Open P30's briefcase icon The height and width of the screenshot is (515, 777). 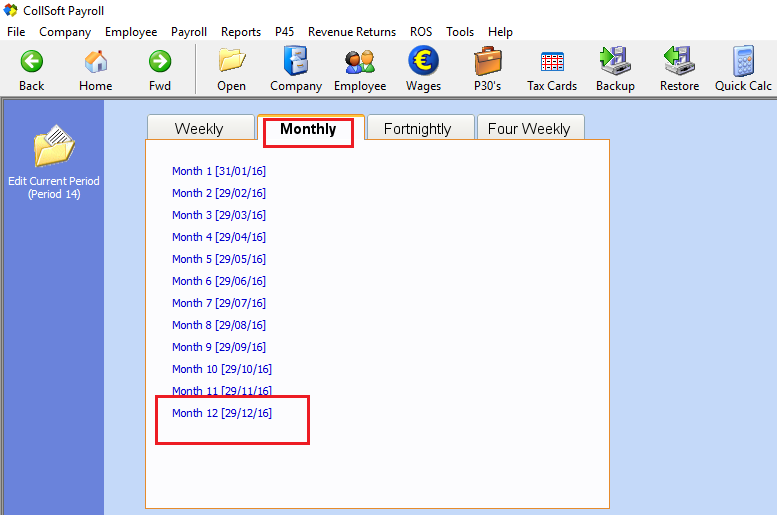(488, 62)
